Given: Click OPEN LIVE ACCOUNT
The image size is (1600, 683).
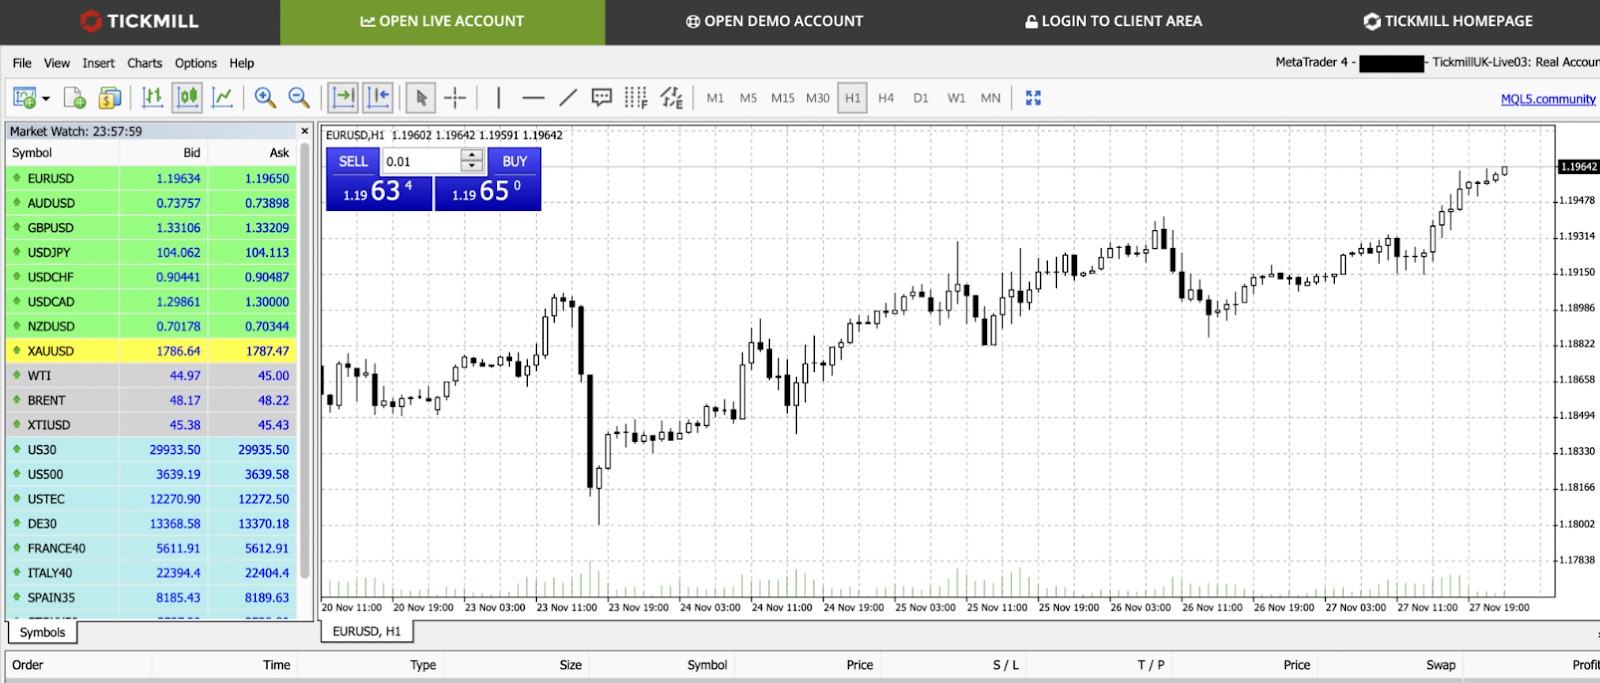Looking at the screenshot, I should coord(442,21).
